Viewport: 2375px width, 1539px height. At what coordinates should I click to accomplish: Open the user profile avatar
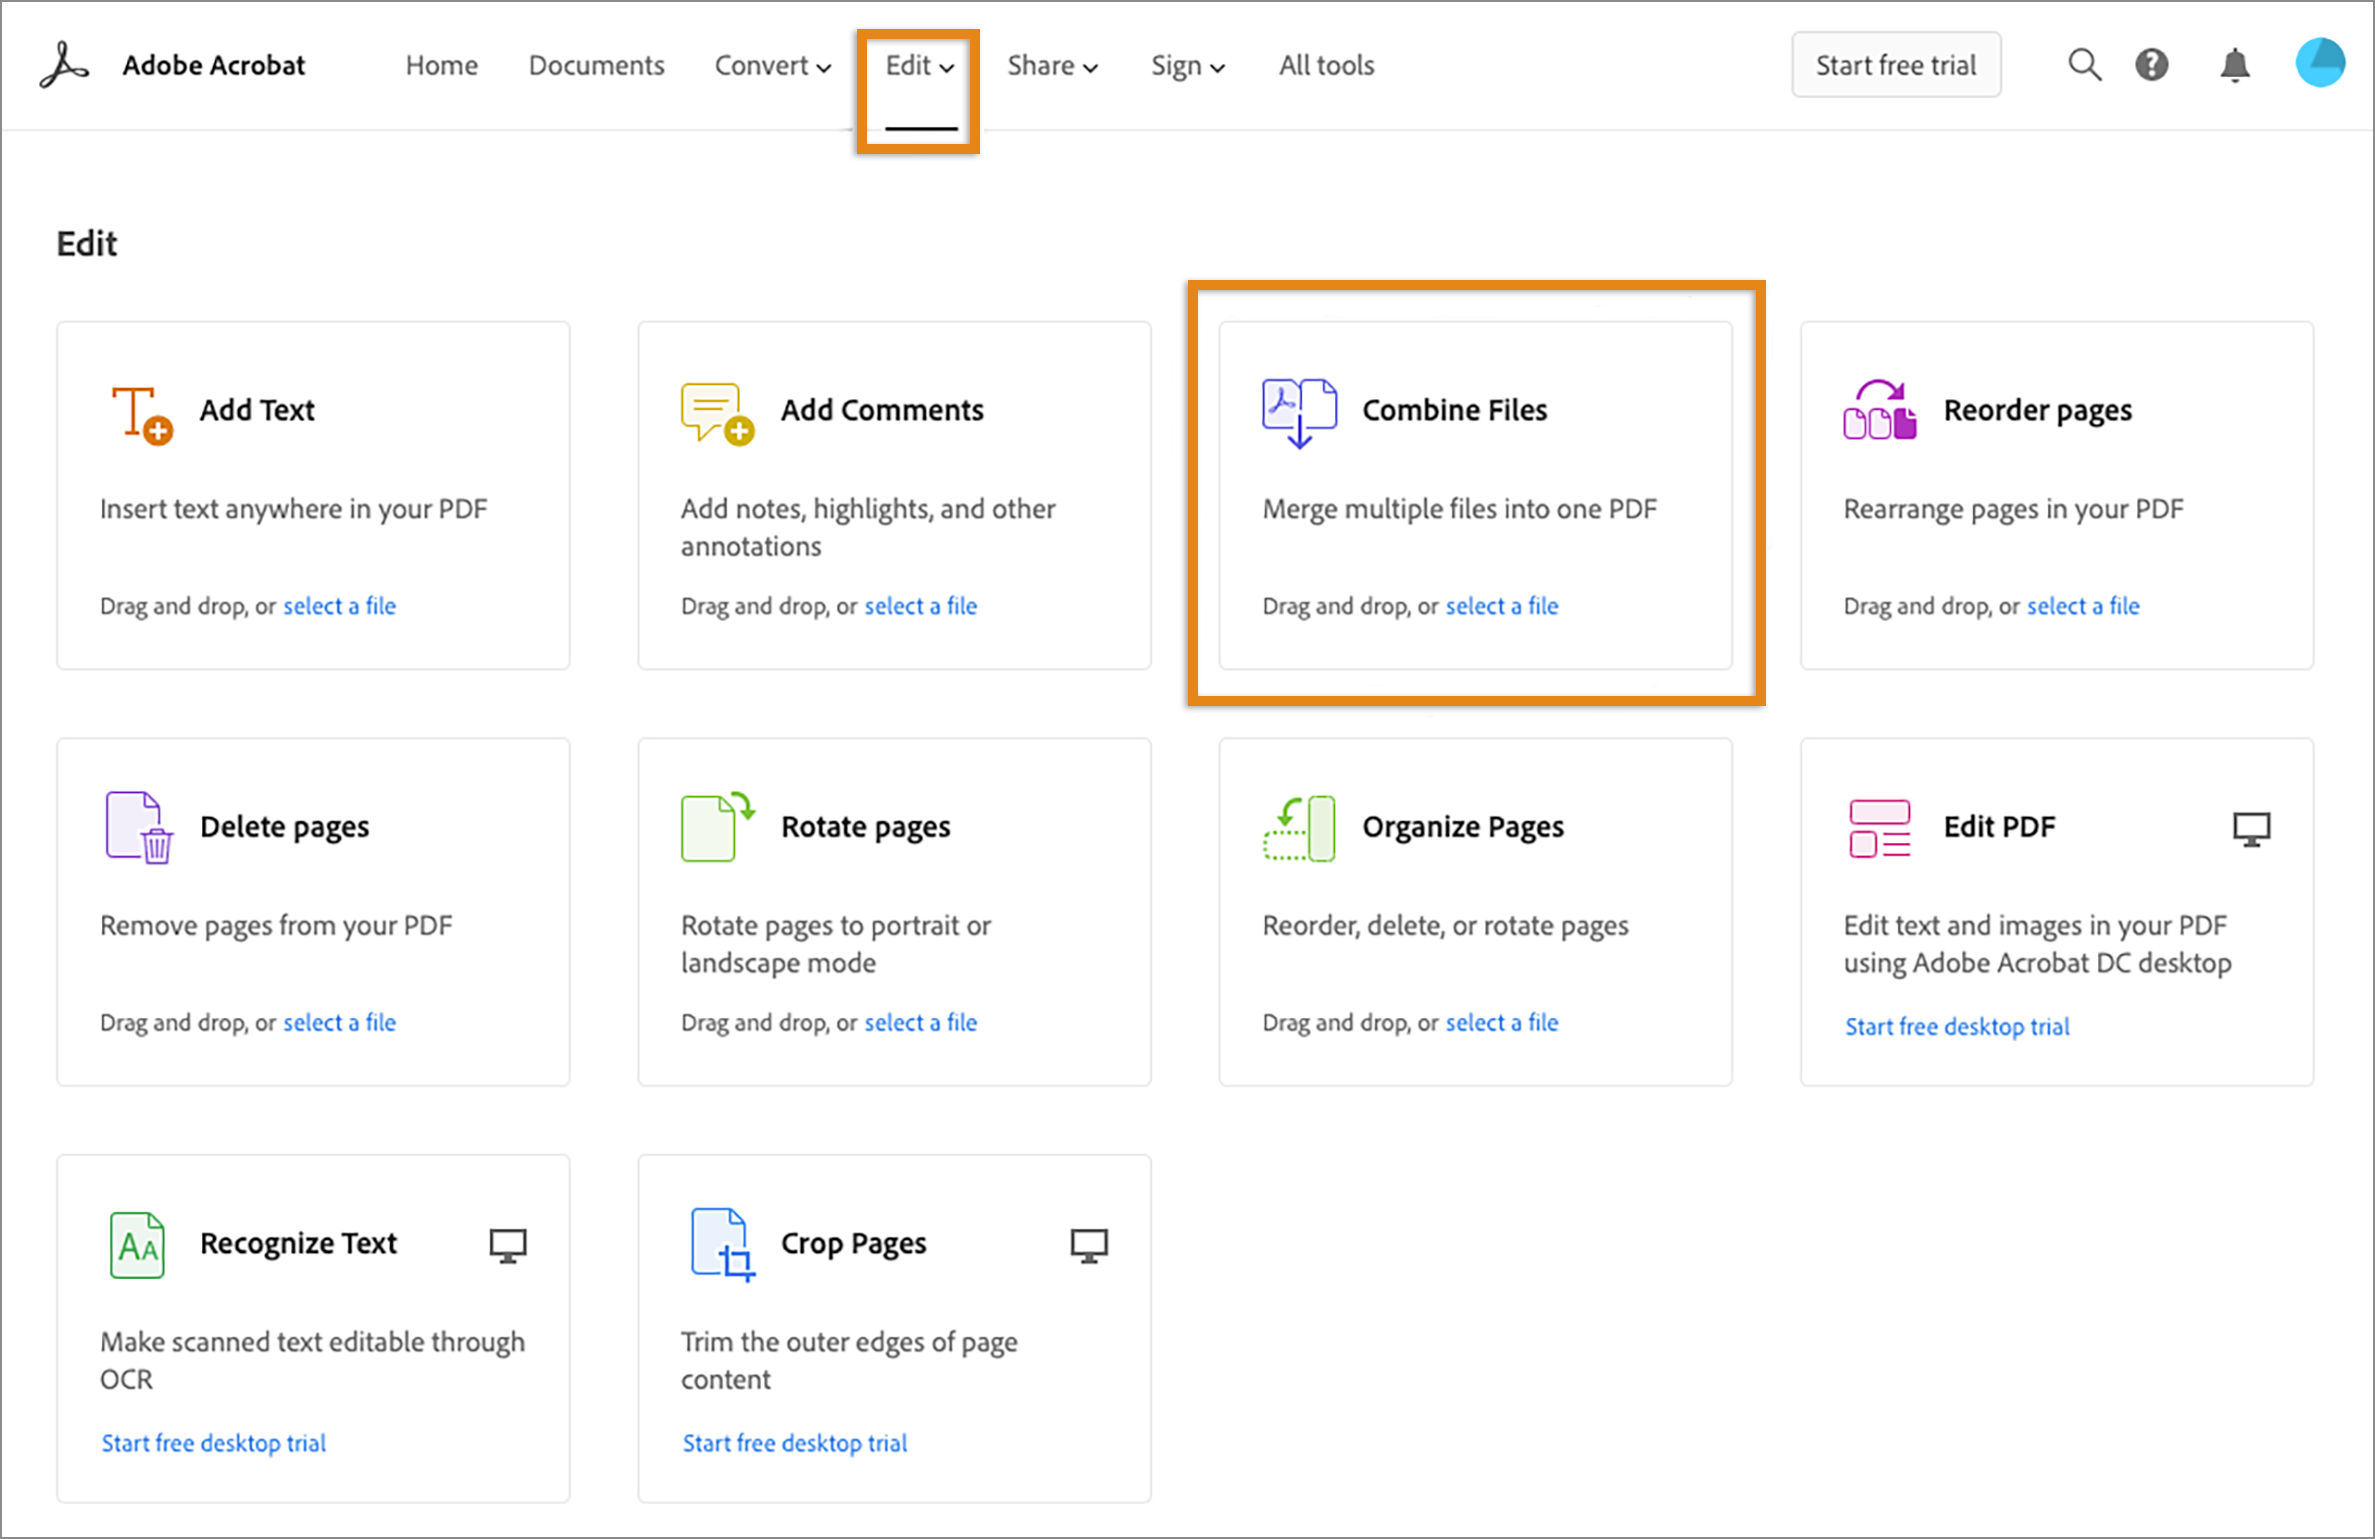pyautogui.click(x=2320, y=63)
